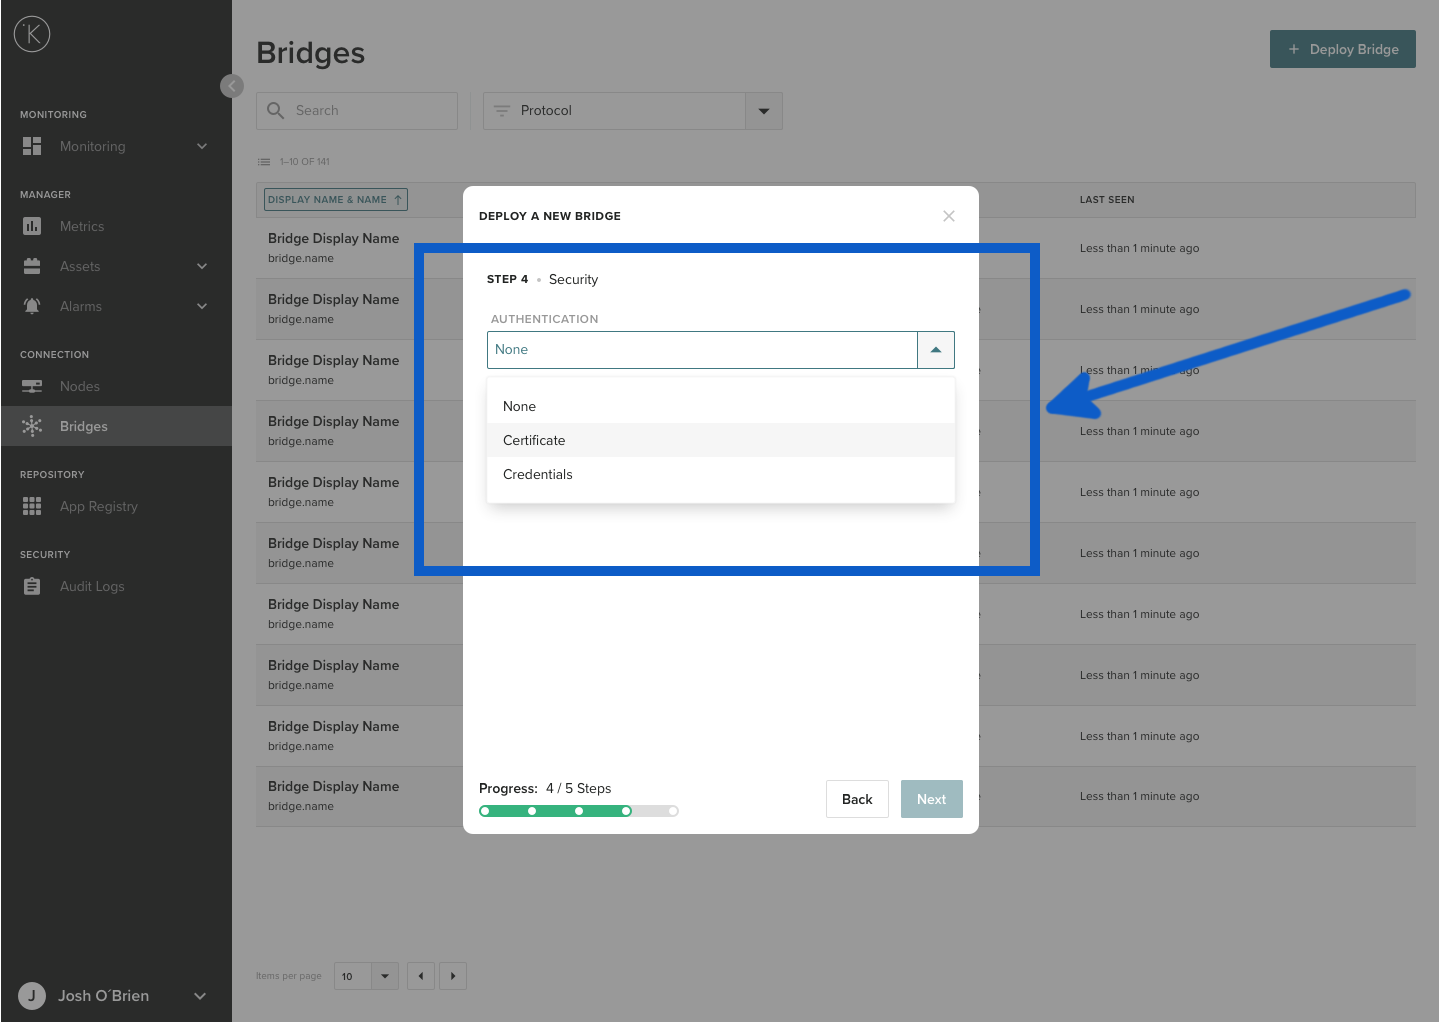The height and width of the screenshot is (1022, 1439).
Task: Open the Protocol filter dropdown
Action: tap(763, 110)
